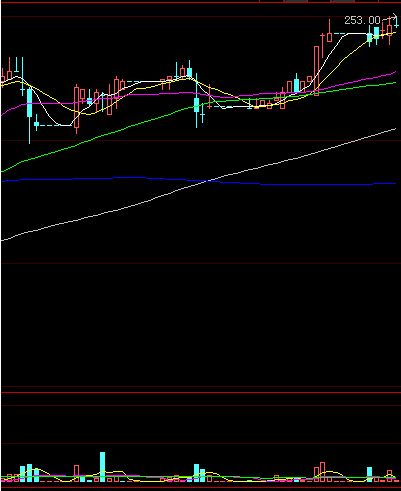Click the 253.00 high price label

click(x=362, y=21)
